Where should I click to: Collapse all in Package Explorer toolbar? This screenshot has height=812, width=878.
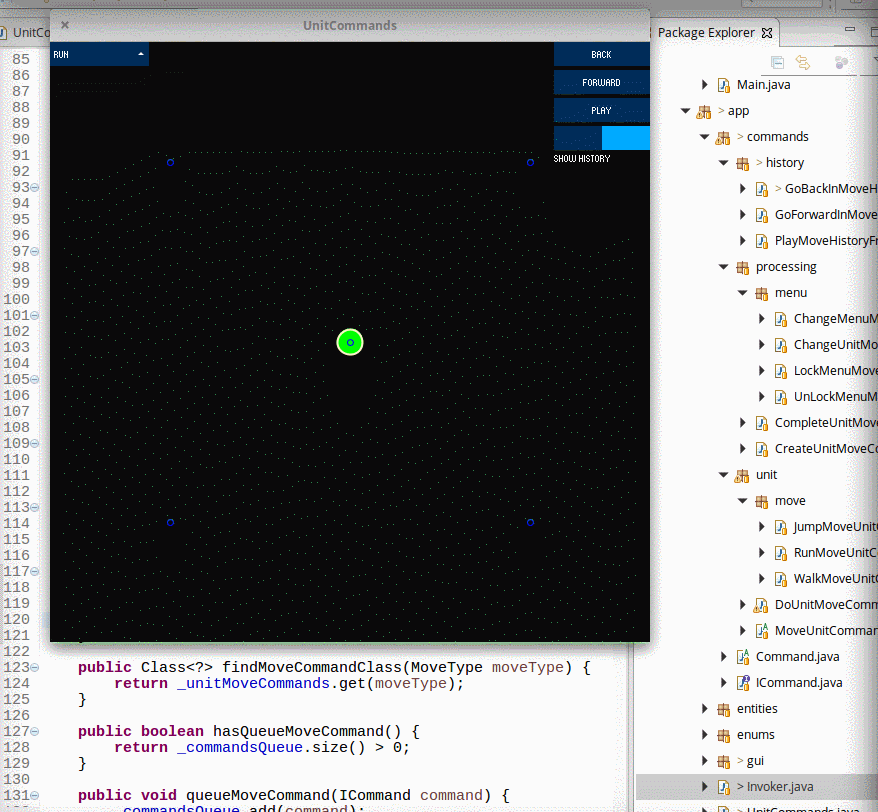[x=777, y=62]
